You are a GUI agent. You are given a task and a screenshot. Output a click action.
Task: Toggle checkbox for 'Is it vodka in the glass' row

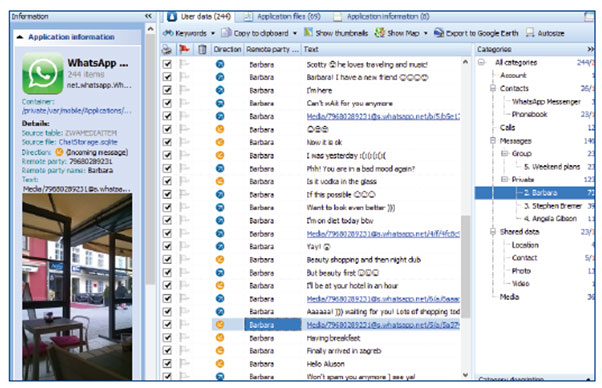click(x=167, y=181)
